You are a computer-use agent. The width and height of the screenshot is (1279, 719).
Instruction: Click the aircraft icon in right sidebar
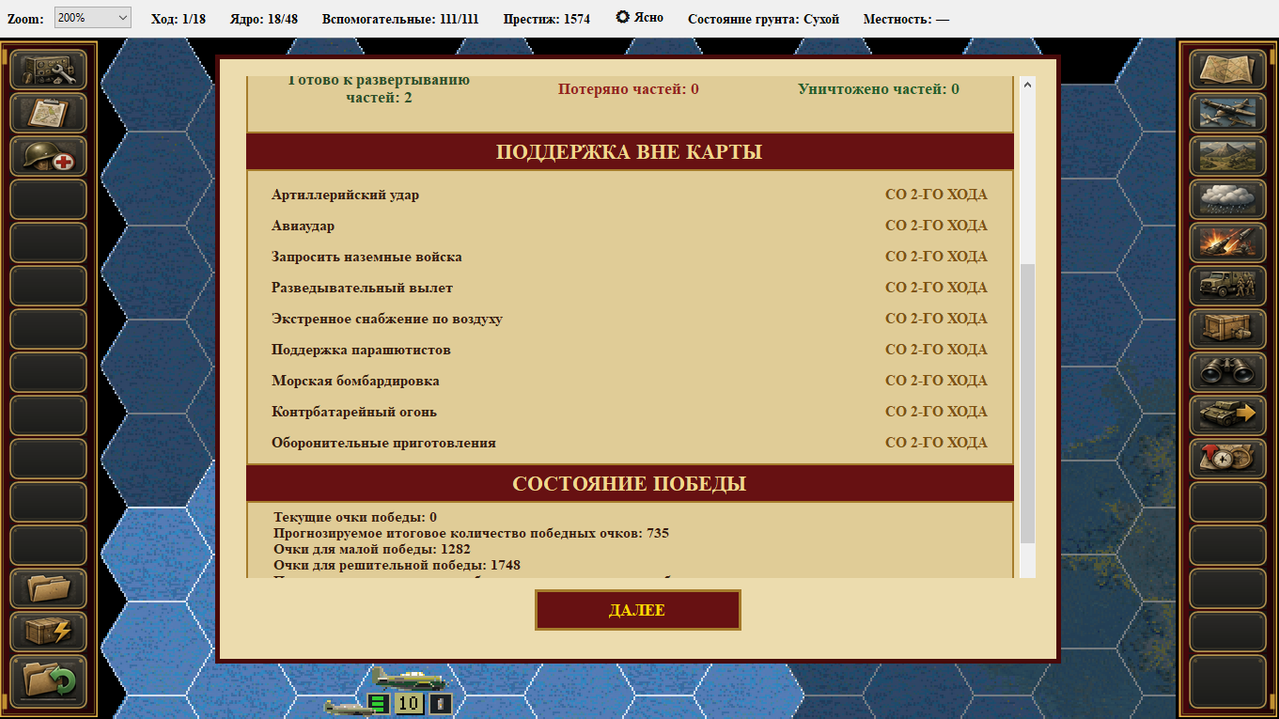(1227, 113)
